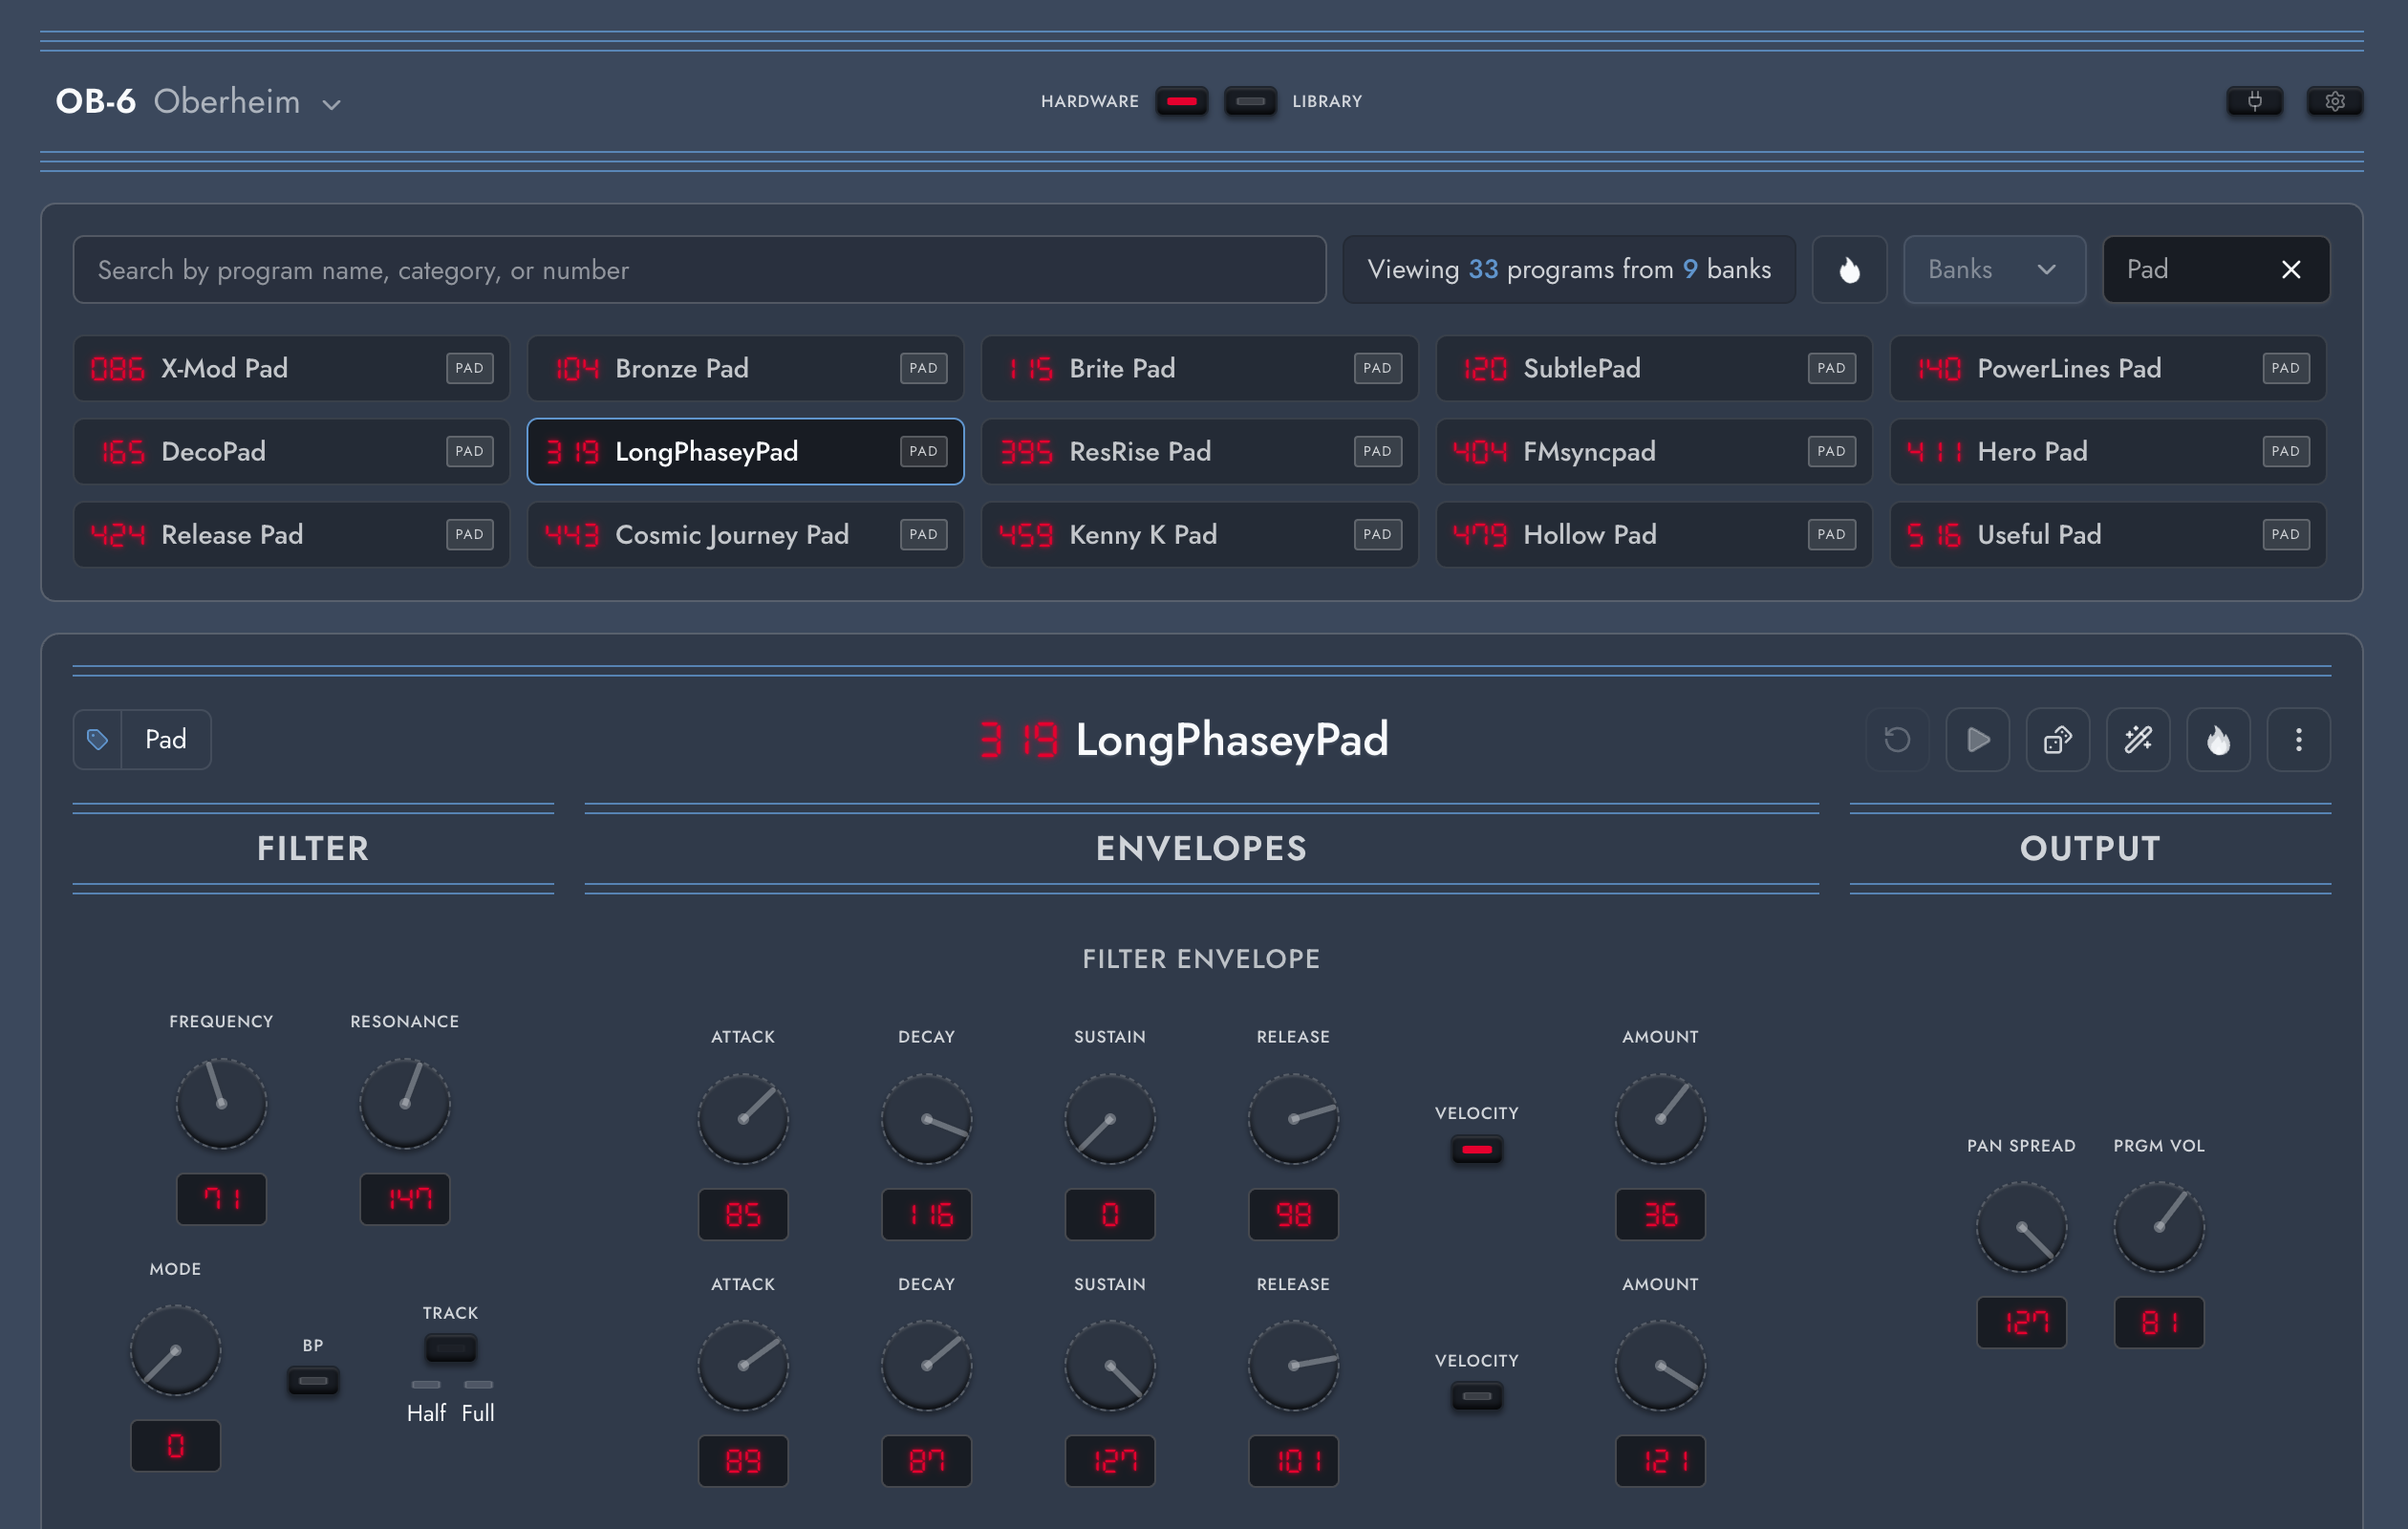2408x1529 pixels.
Task: Click the LongPhaseyPad program title
Action: tap(1231, 740)
